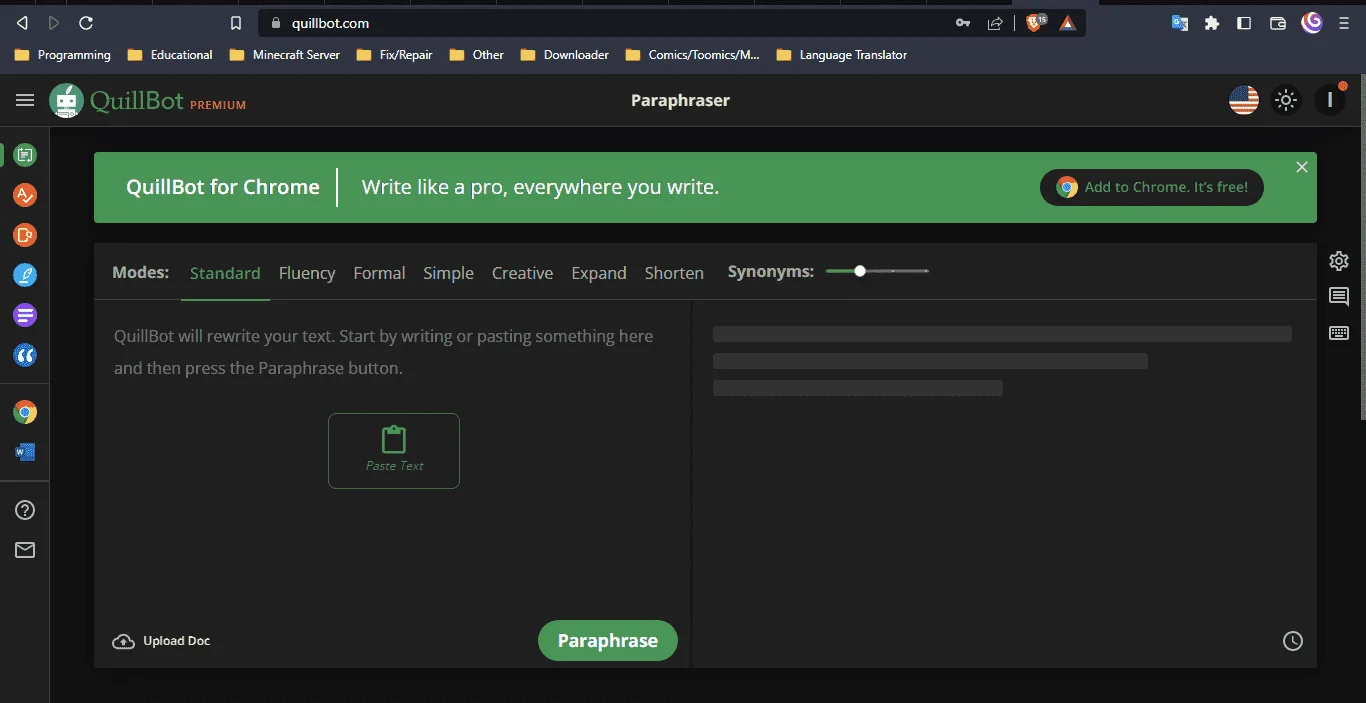Viewport: 1366px width, 703px height.
Task: Open the Fix/Repair bookmarks folder
Action: (394, 55)
